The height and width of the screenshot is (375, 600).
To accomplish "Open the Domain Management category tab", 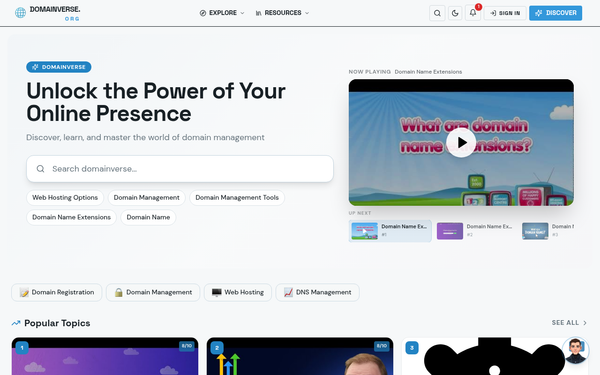I will (153, 292).
